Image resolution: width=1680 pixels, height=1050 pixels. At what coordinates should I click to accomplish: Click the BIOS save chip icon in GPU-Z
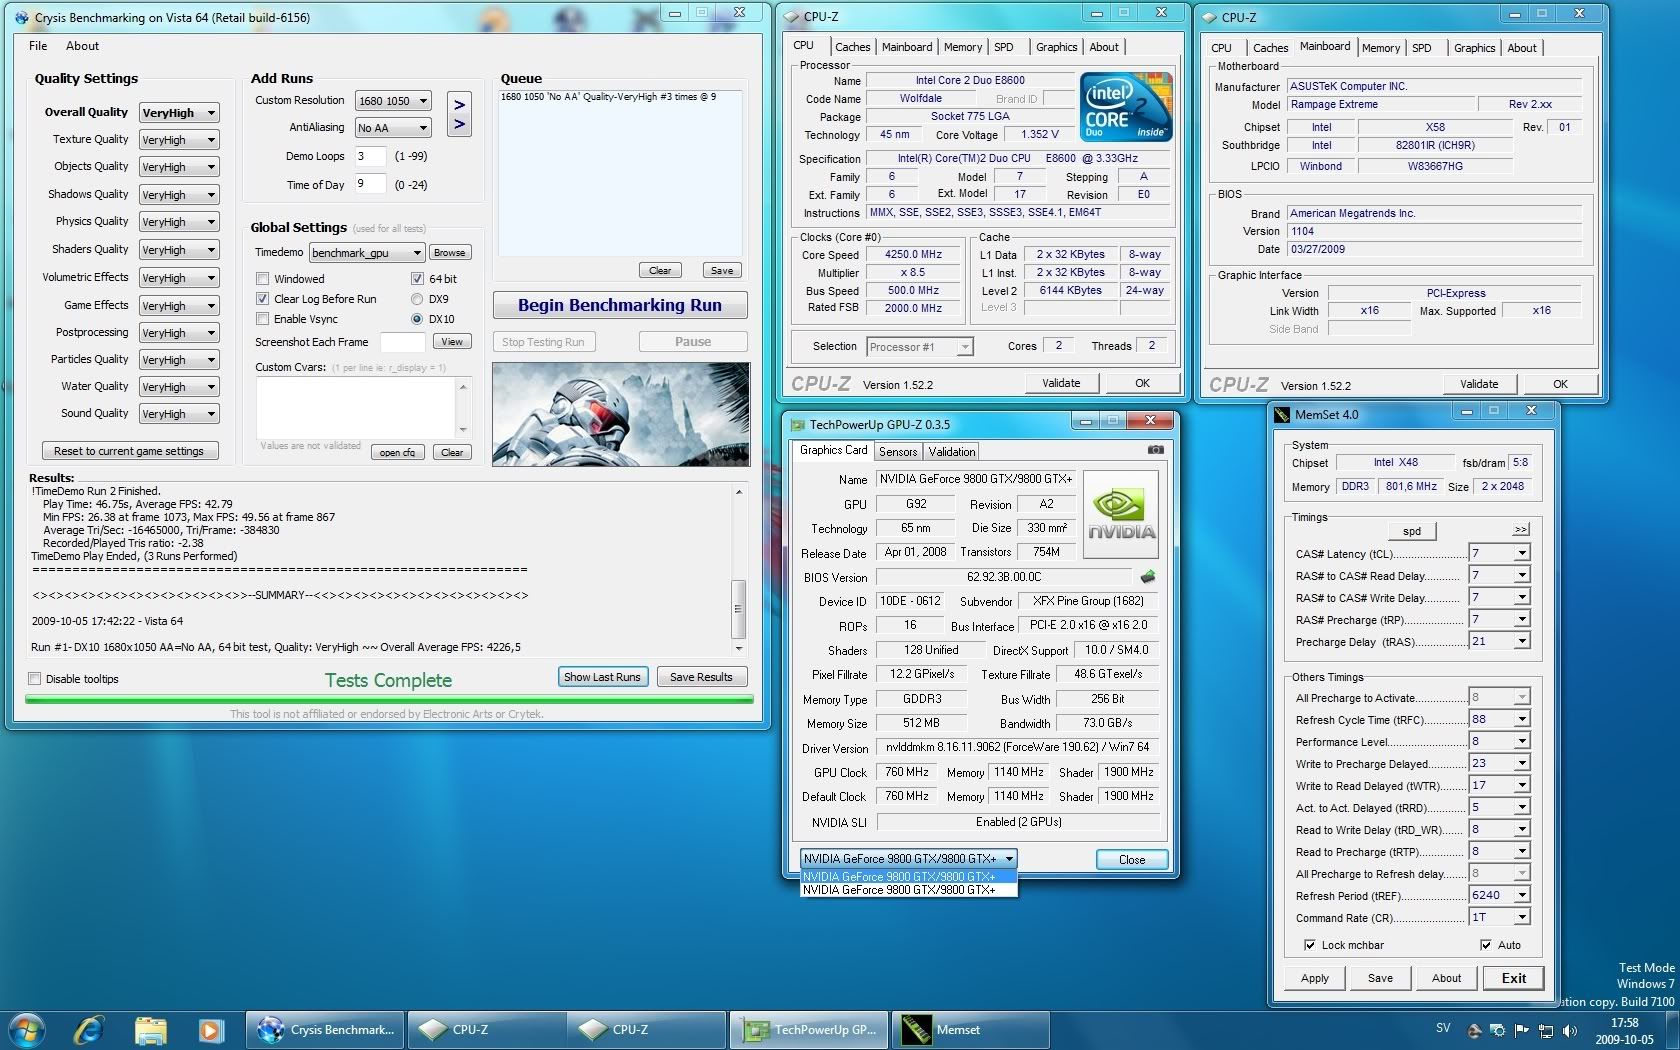(1148, 577)
